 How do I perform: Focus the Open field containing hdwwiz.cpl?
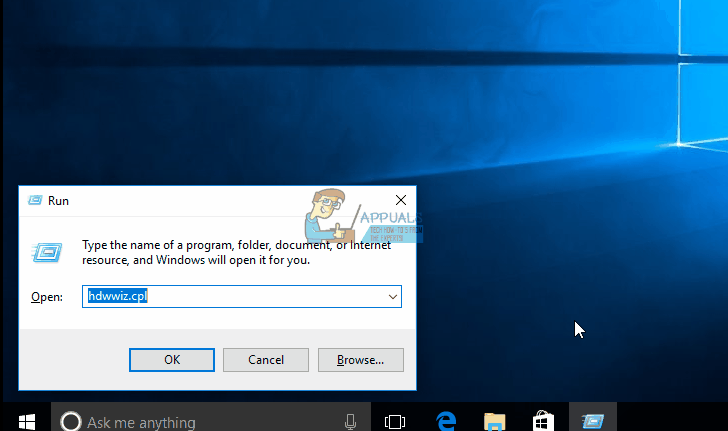click(x=242, y=296)
